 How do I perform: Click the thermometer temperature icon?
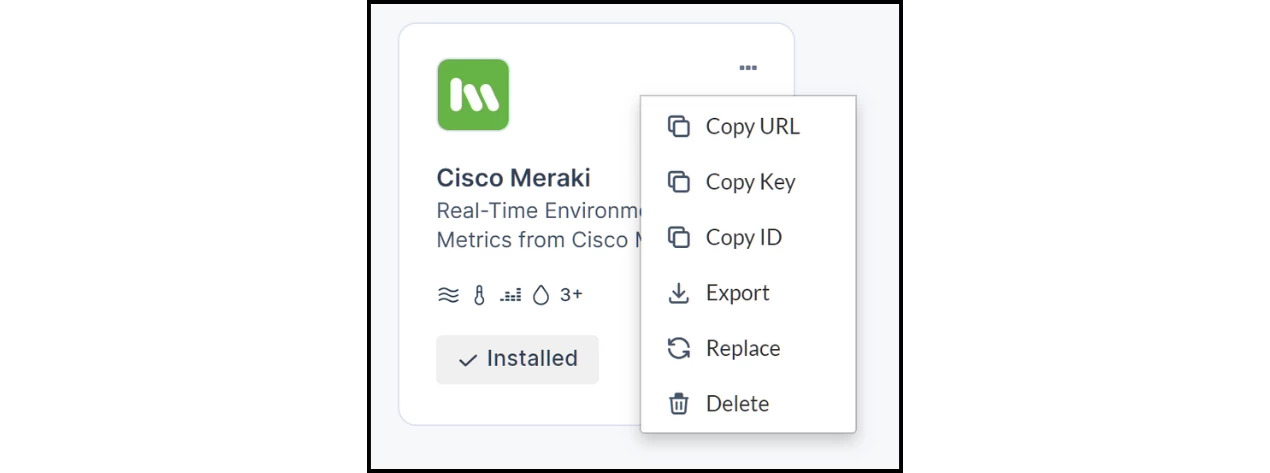(479, 295)
